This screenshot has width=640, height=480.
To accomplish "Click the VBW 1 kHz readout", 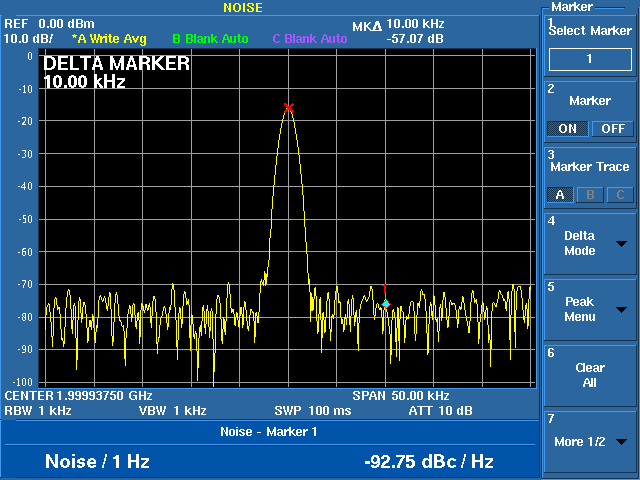I will [173, 411].
